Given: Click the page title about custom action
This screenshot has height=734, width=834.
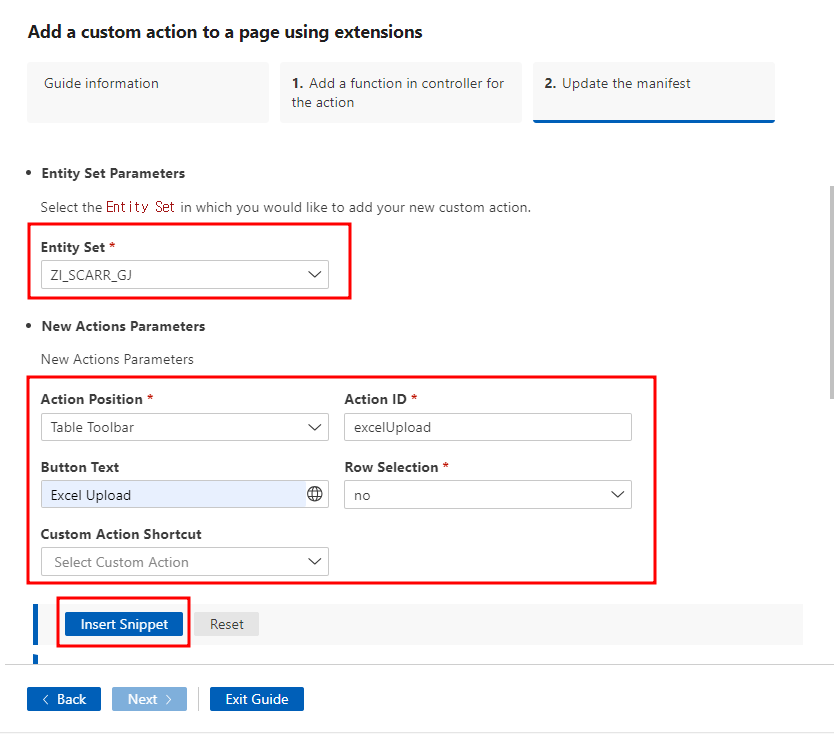Looking at the screenshot, I should click(225, 32).
